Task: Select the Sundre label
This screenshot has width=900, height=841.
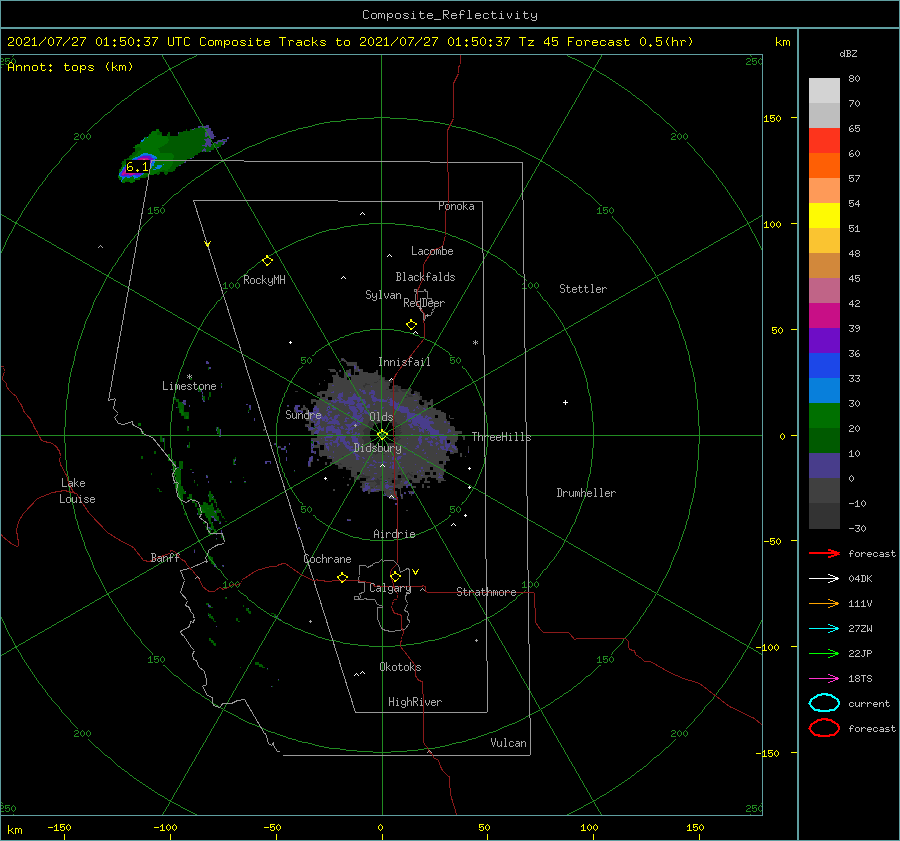Action: (303, 414)
